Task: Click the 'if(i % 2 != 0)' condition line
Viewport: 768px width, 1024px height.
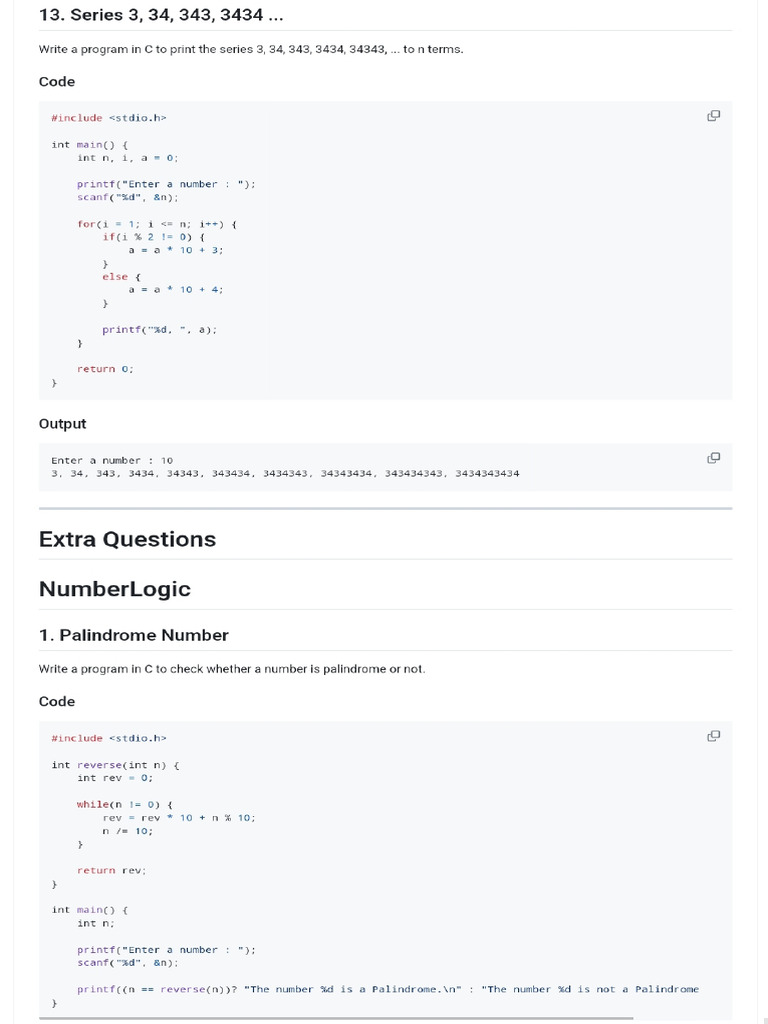Action: click(x=153, y=237)
